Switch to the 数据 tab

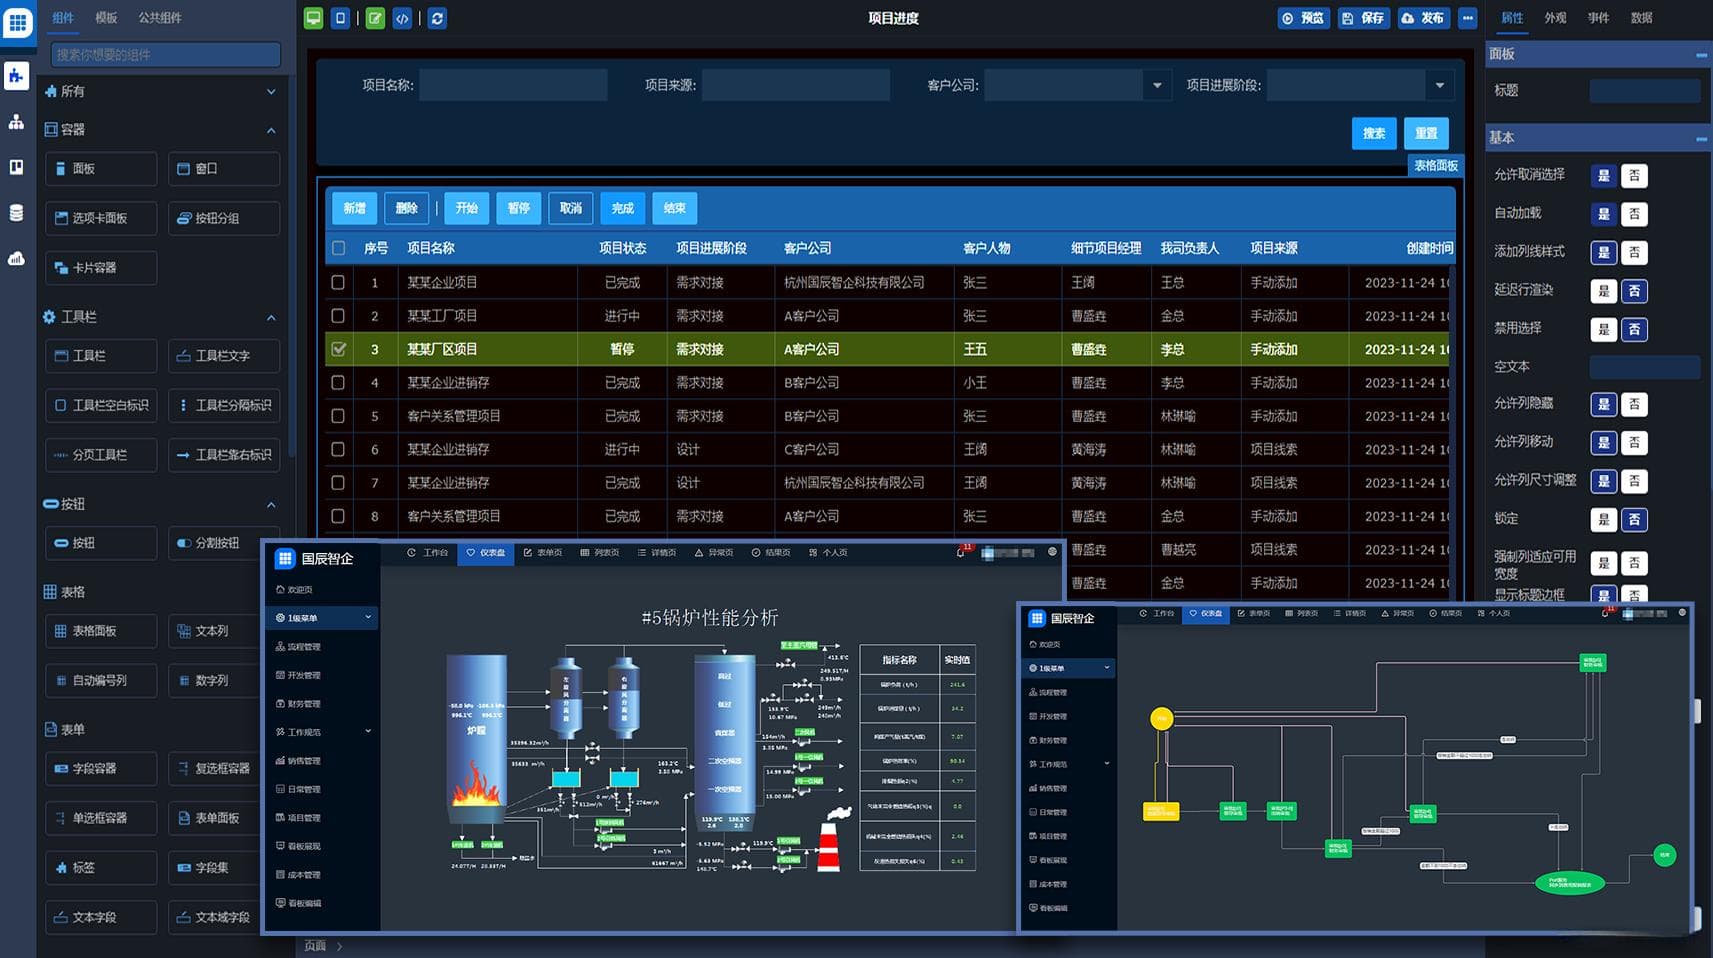1641,18
